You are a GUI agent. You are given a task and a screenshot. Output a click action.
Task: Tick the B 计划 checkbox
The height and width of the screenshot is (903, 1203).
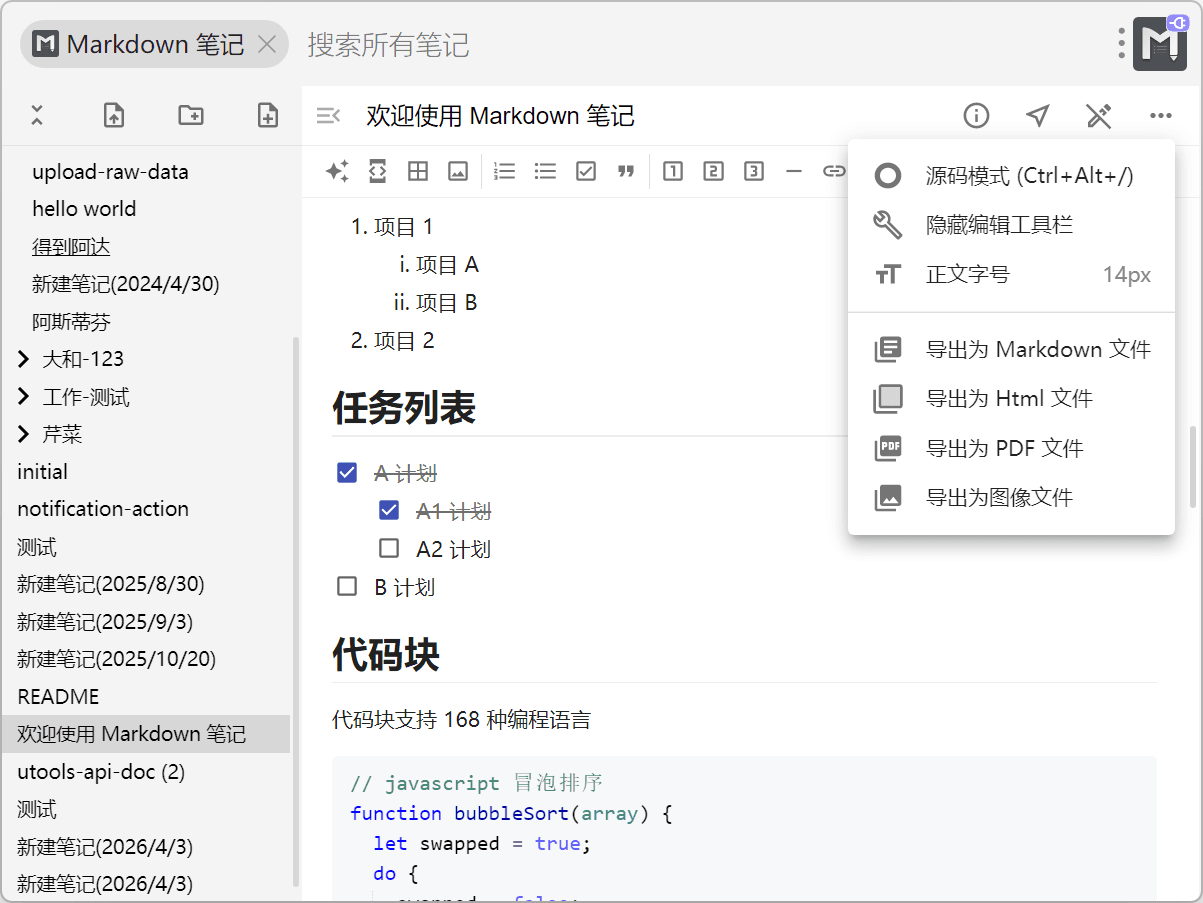click(x=347, y=586)
